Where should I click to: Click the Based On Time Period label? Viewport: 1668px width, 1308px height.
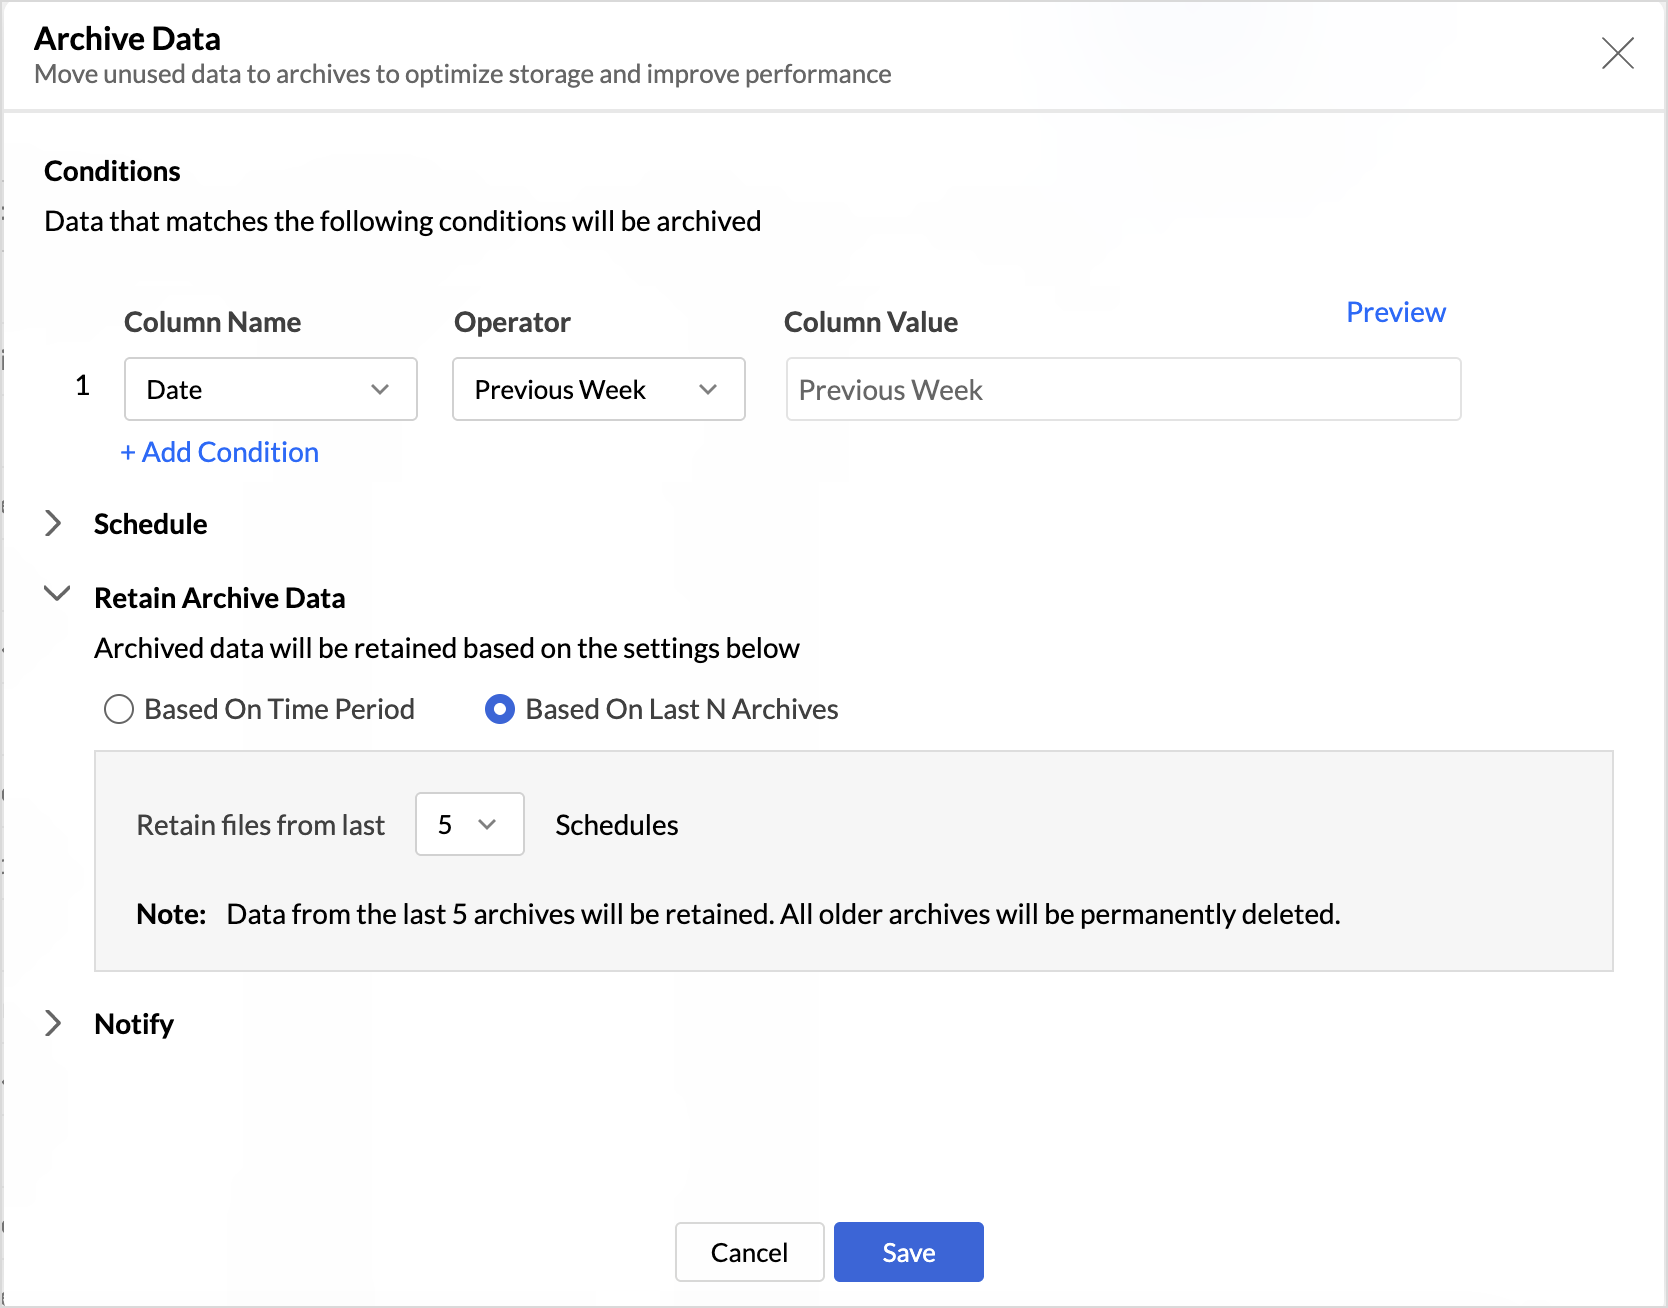click(x=279, y=709)
